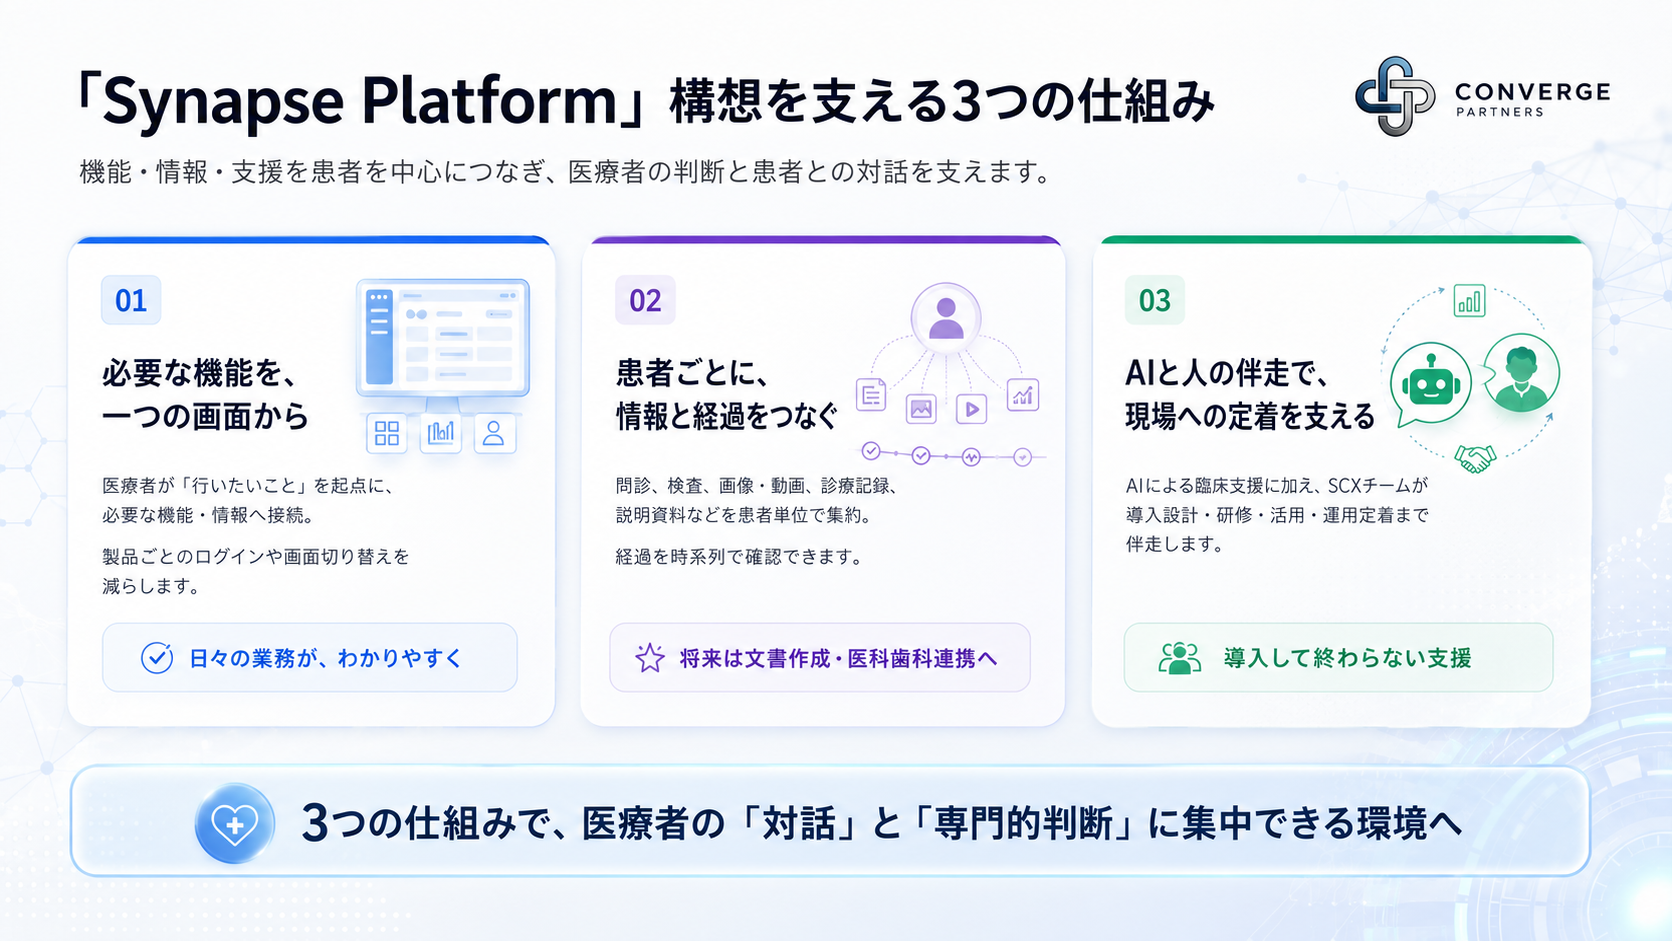1672x941 pixels.
Task: Click the grid icon under the monitor
Action: 387,433
